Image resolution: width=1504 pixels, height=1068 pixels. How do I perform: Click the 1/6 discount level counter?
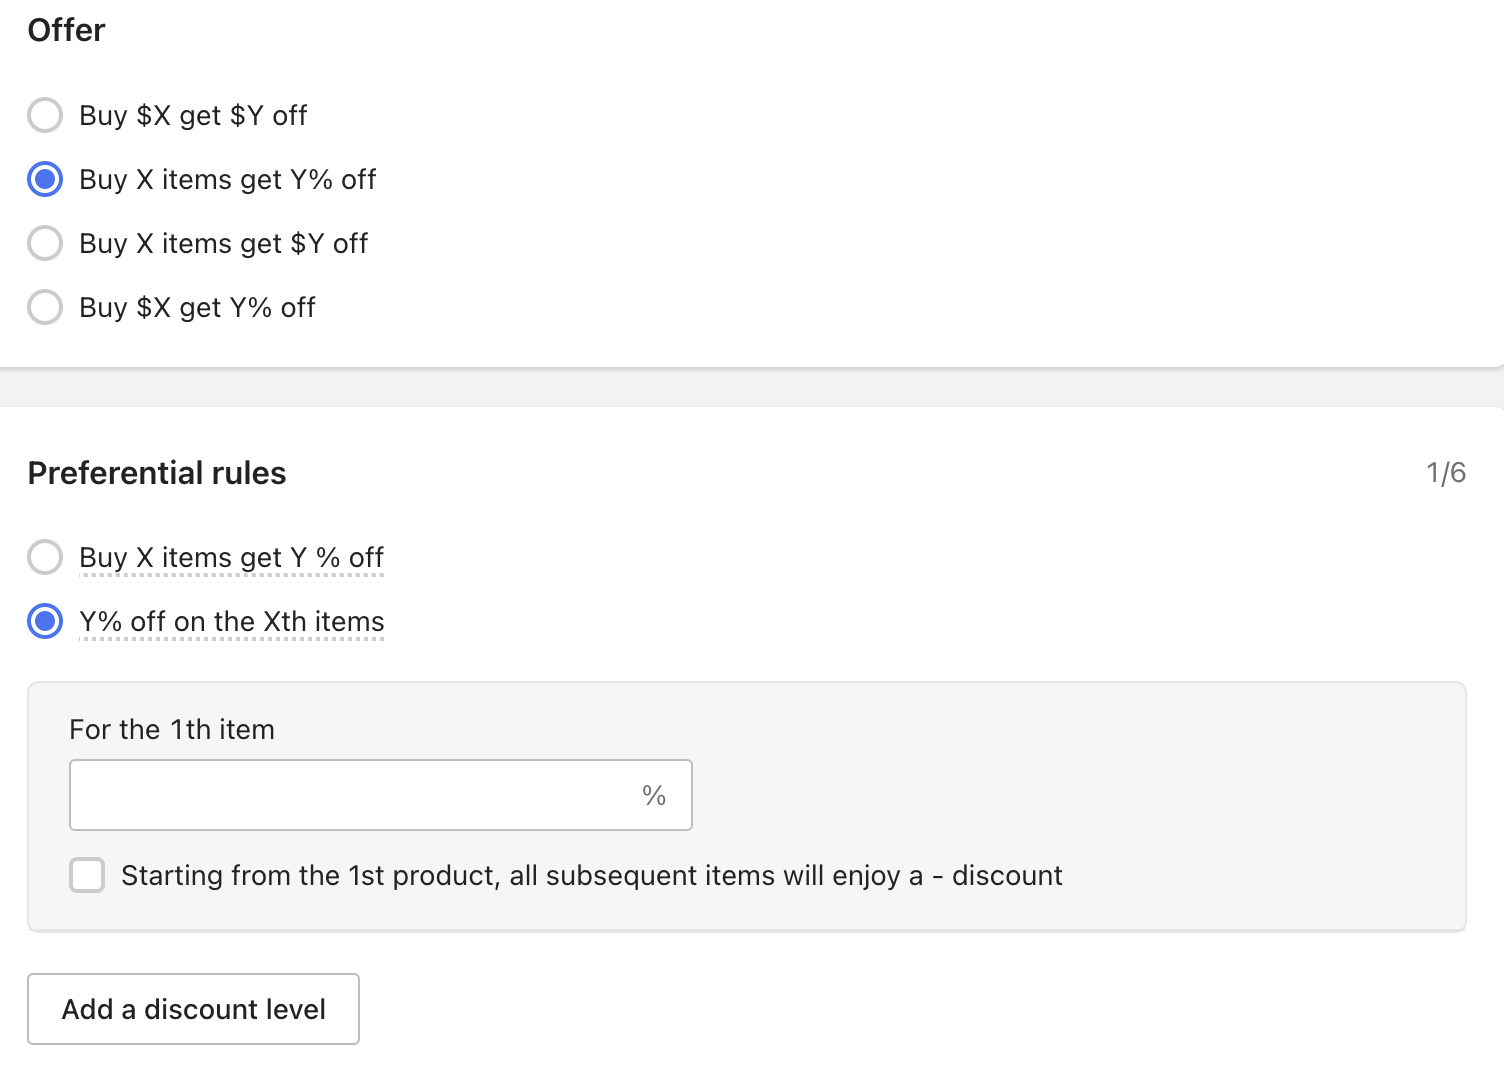pyautogui.click(x=1445, y=472)
